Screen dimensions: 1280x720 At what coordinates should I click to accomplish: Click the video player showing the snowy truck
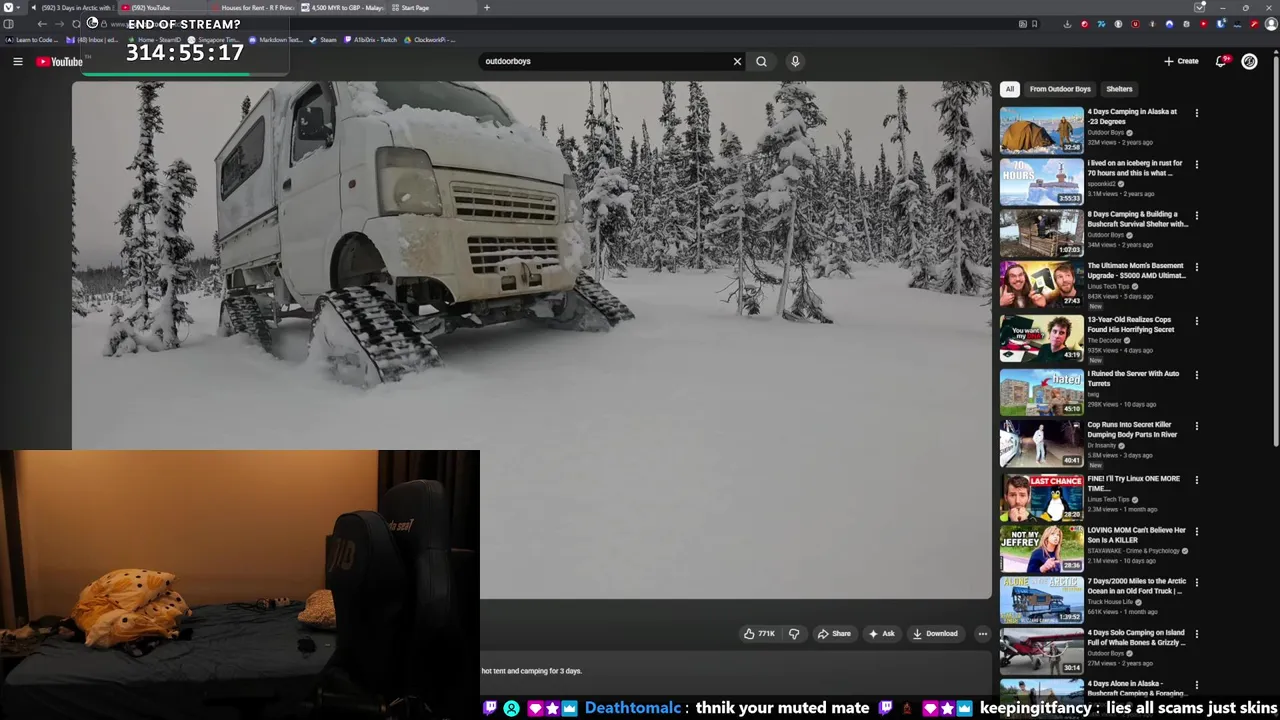coord(531,340)
